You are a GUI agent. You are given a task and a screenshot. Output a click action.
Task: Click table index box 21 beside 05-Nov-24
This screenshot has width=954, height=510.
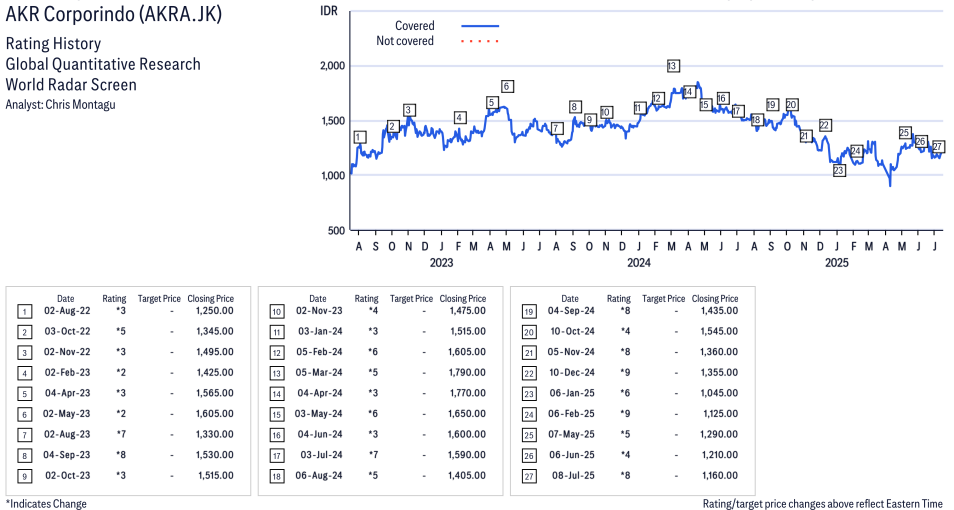coord(529,353)
